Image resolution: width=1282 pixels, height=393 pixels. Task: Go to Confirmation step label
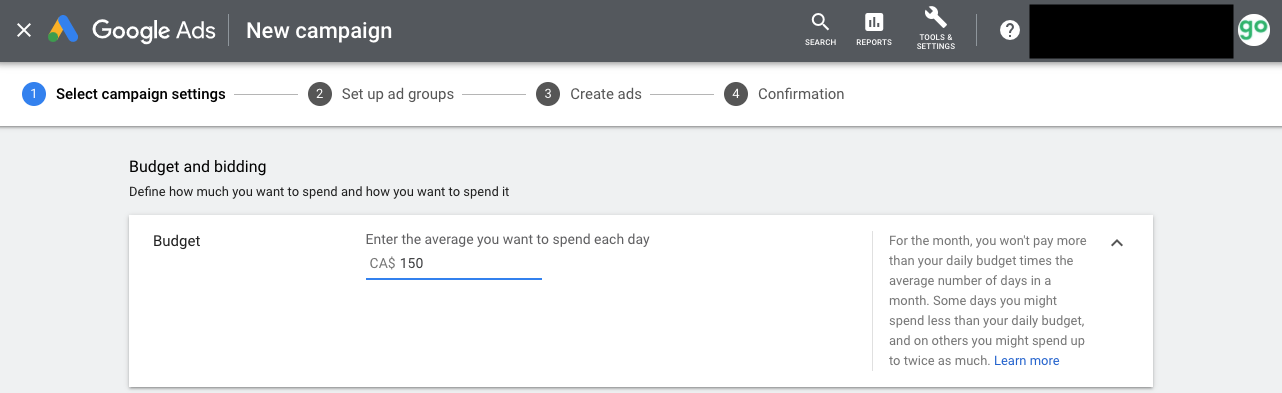coord(801,94)
